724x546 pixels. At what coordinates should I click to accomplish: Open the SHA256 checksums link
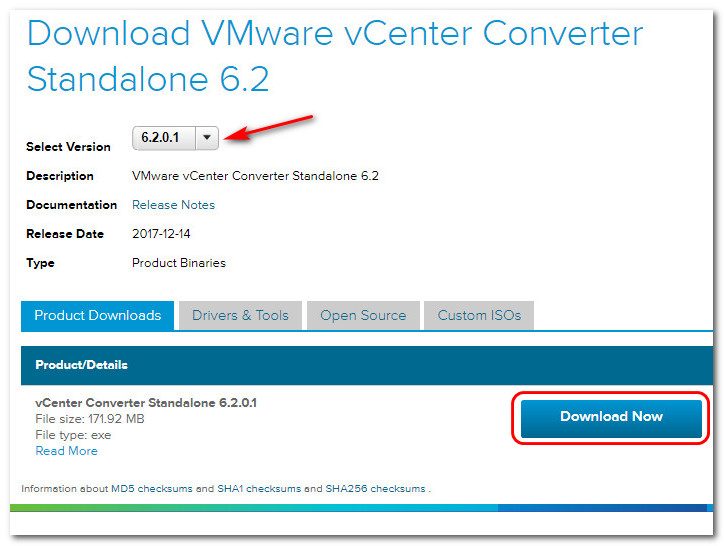375,489
